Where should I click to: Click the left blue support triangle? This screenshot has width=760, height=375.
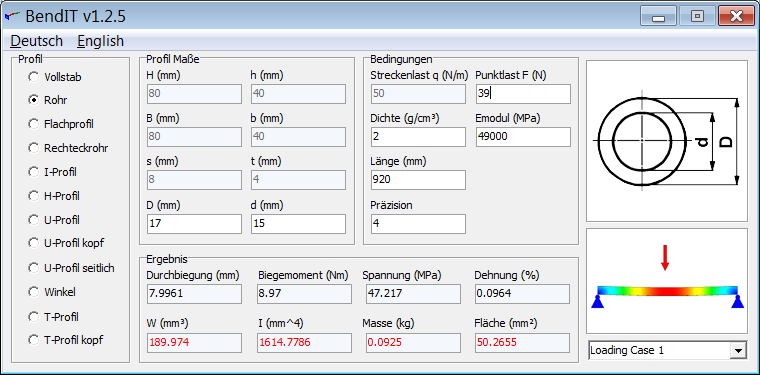pyautogui.click(x=598, y=302)
